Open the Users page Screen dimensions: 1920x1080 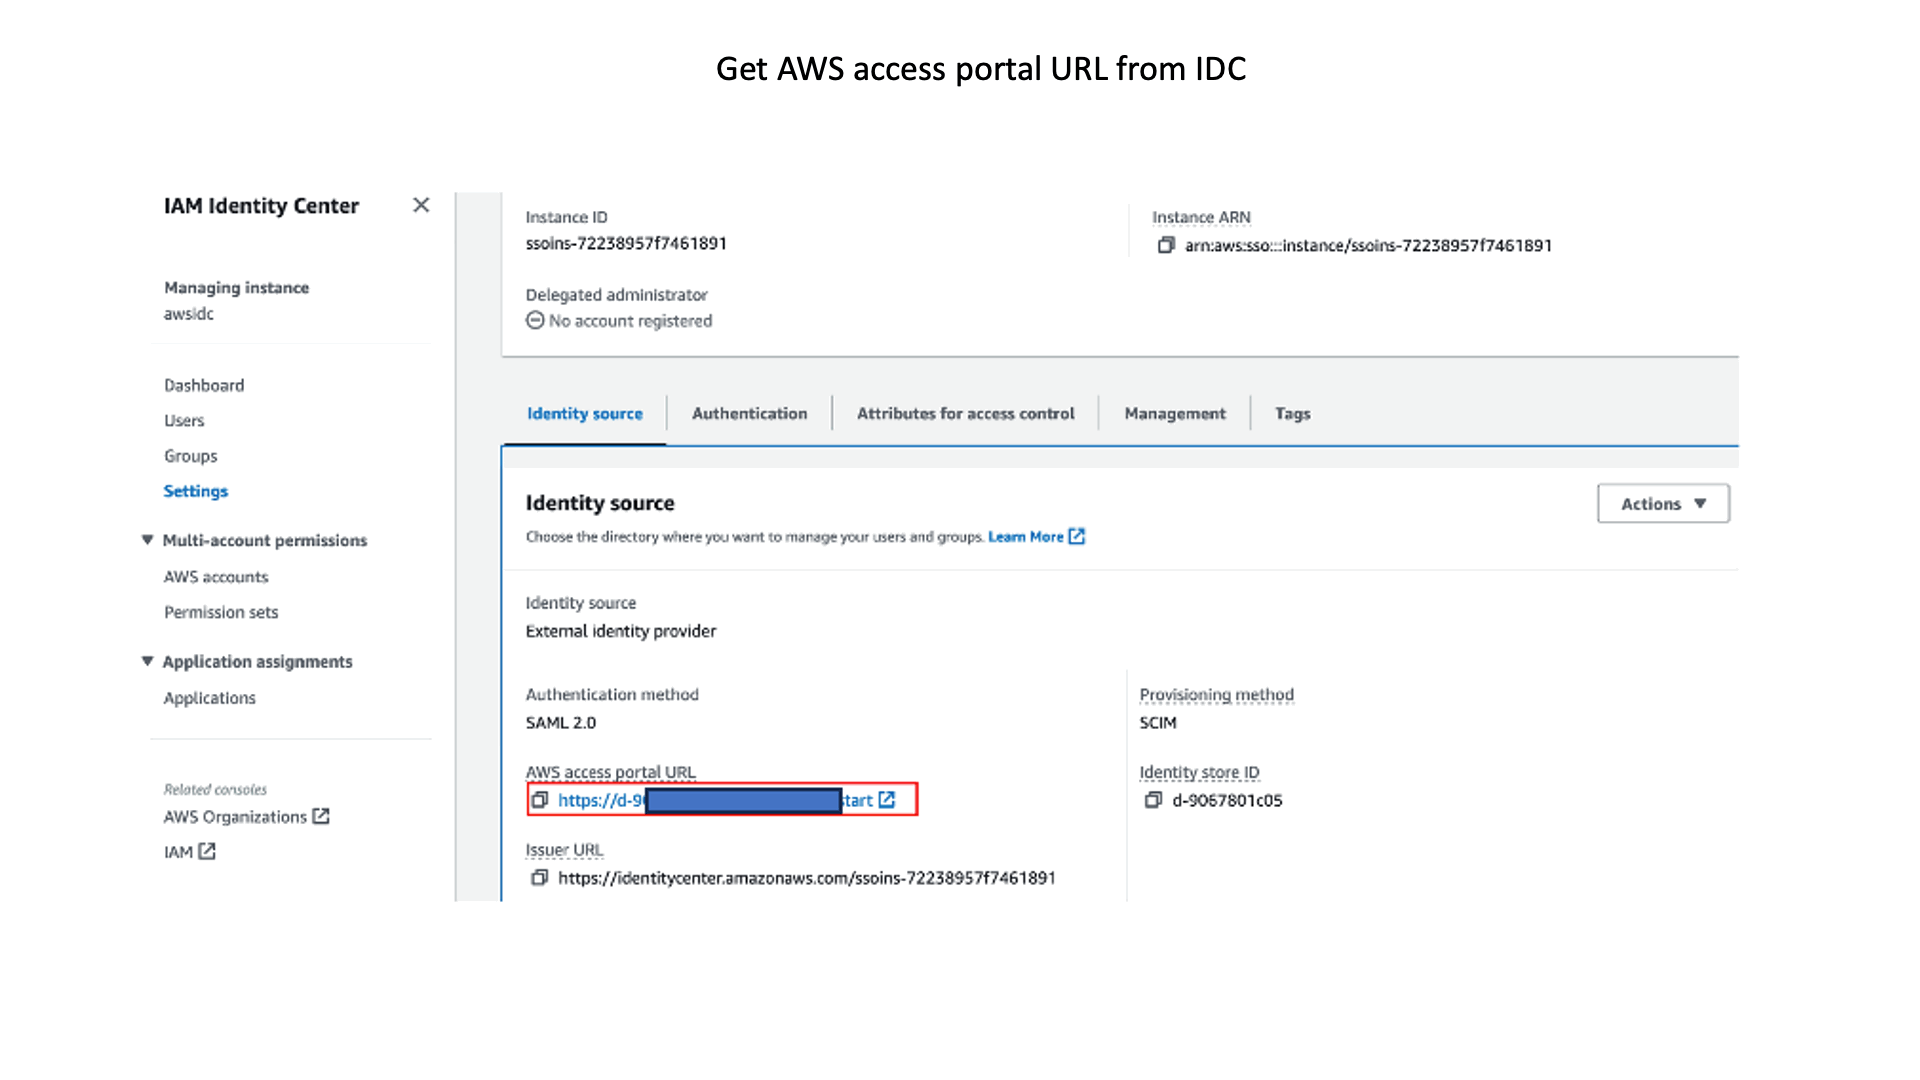point(184,420)
